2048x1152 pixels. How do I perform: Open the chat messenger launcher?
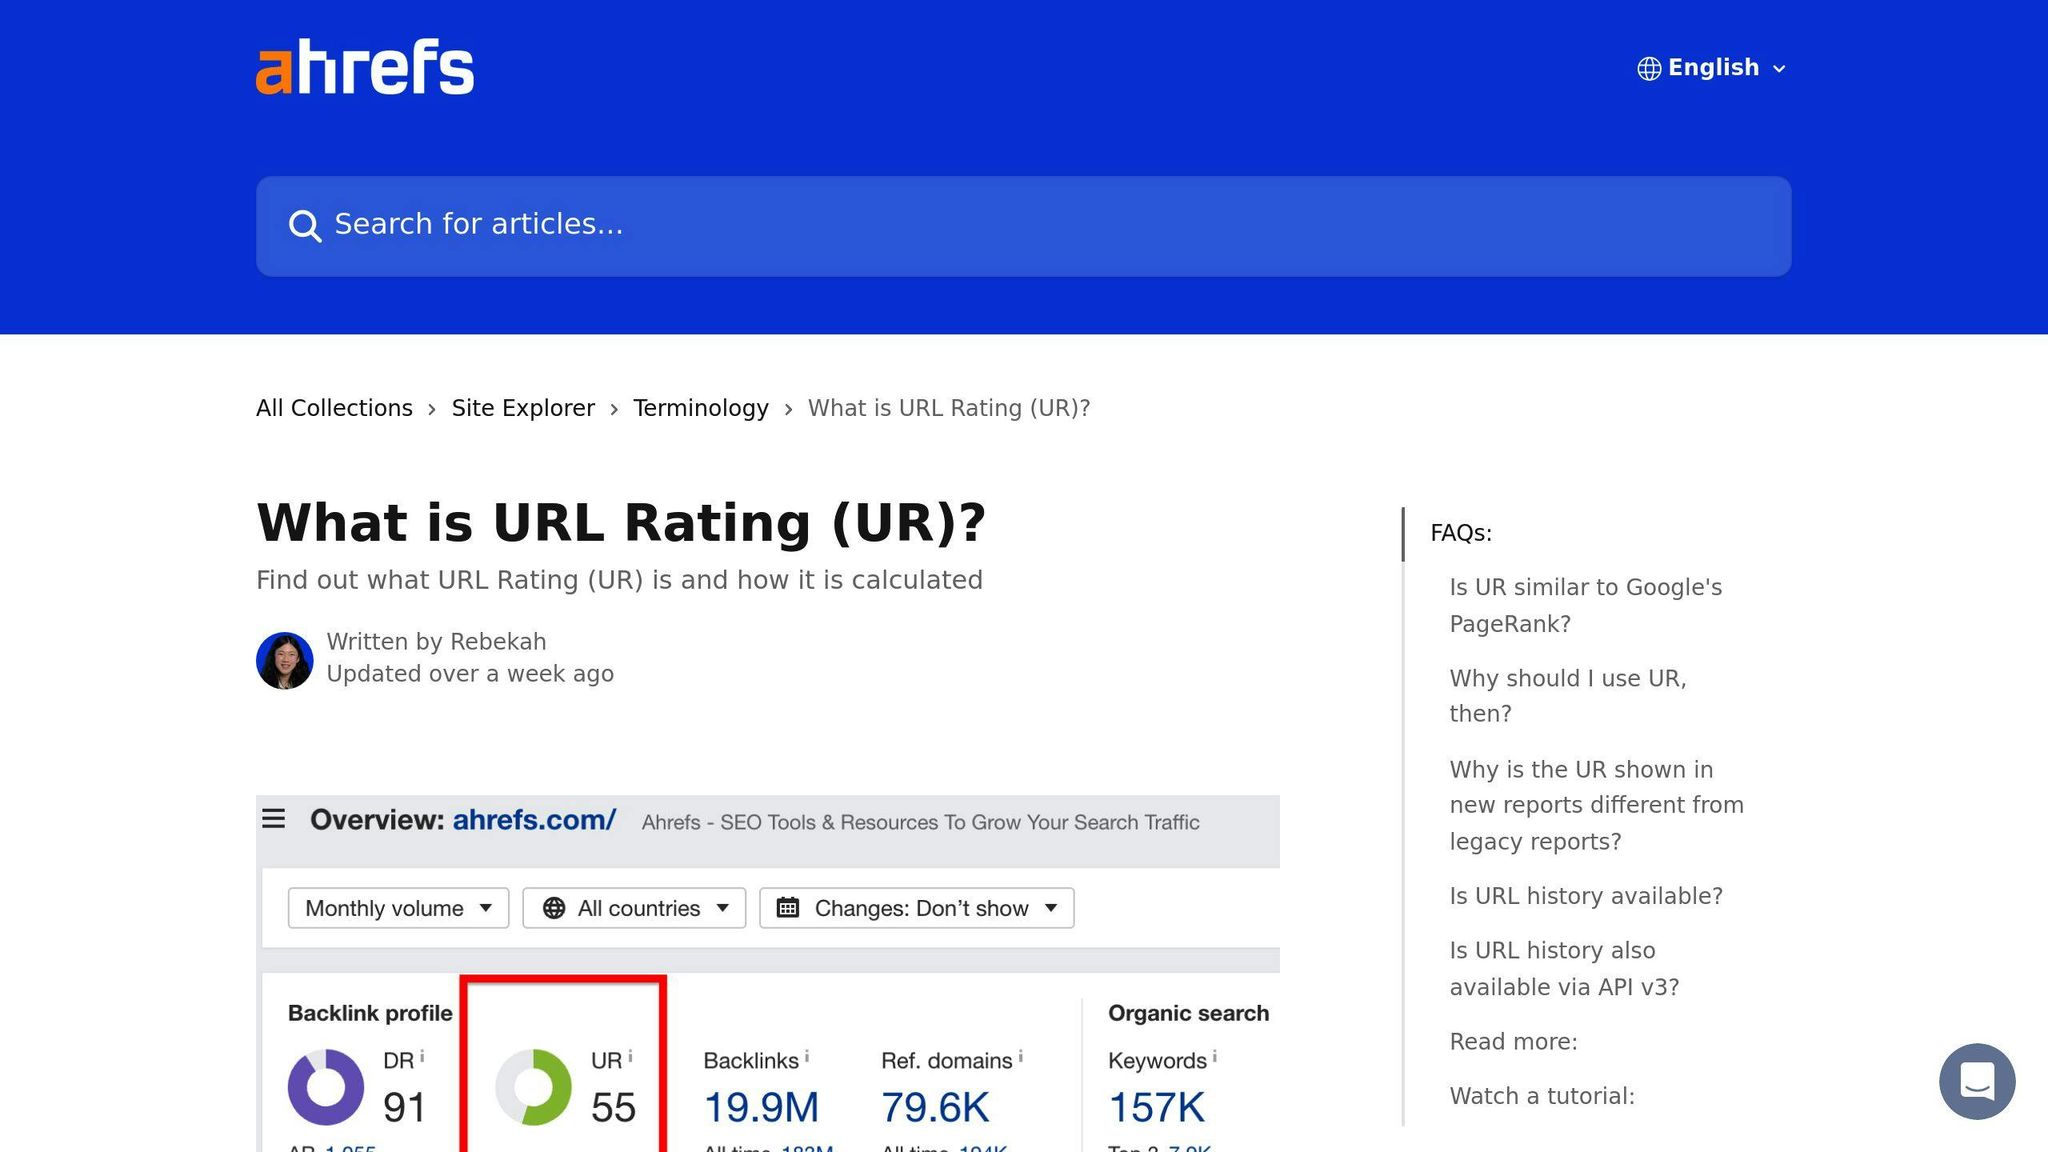[1977, 1081]
